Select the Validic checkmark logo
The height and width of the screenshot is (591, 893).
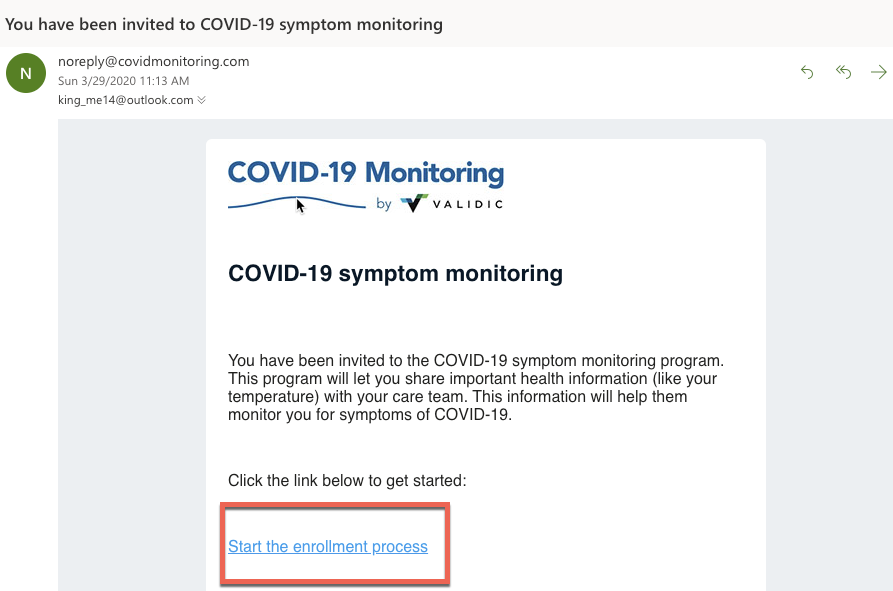[414, 203]
